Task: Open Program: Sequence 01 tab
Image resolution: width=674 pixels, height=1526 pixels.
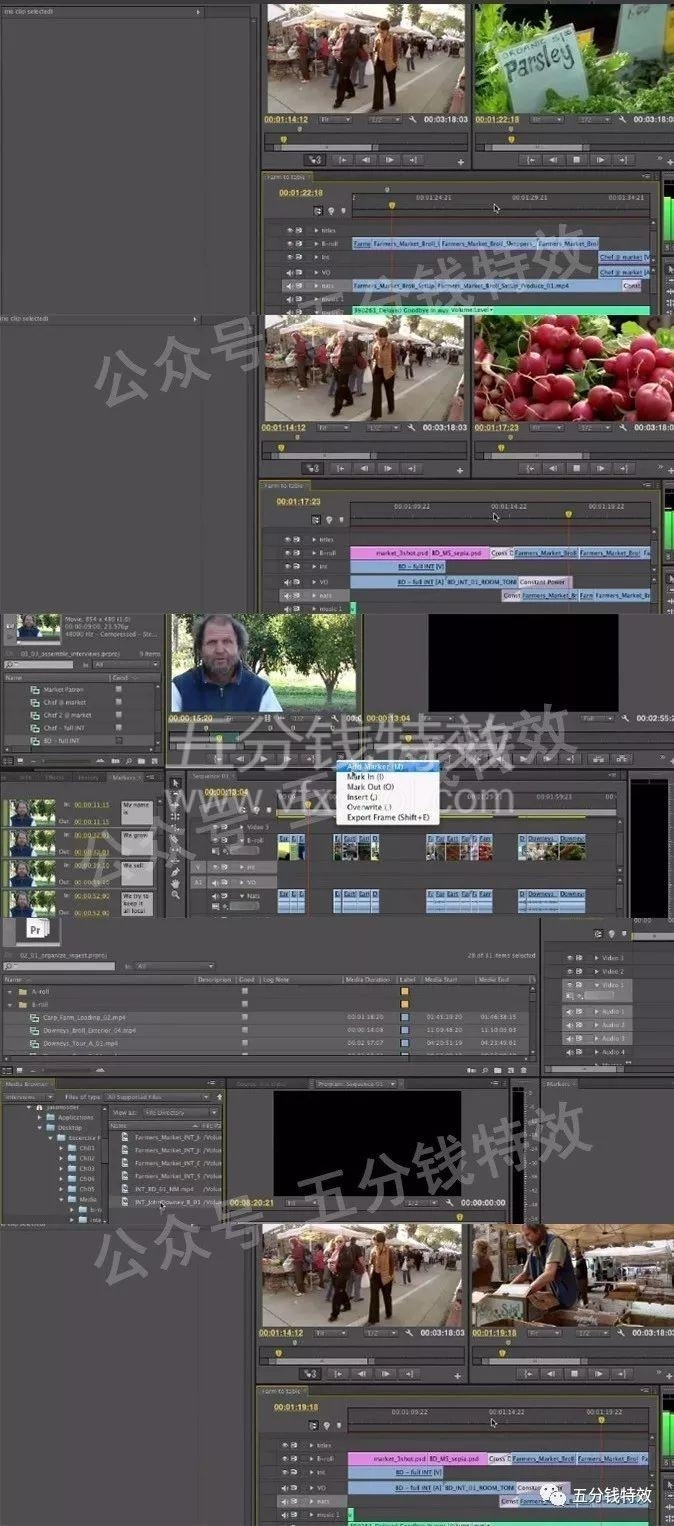Action: (x=353, y=1084)
